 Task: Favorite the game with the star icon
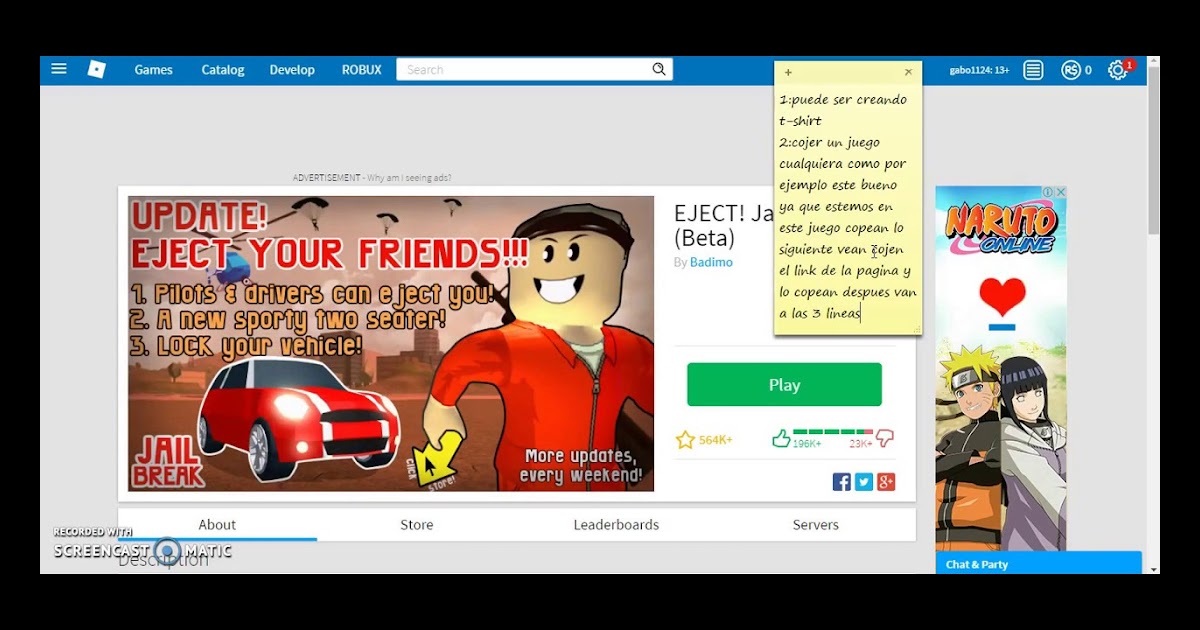[x=685, y=440]
